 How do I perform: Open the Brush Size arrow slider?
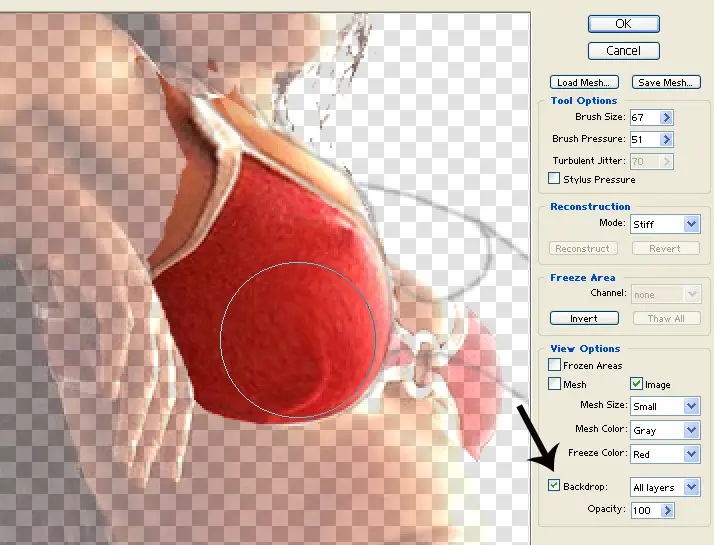tap(667, 117)
